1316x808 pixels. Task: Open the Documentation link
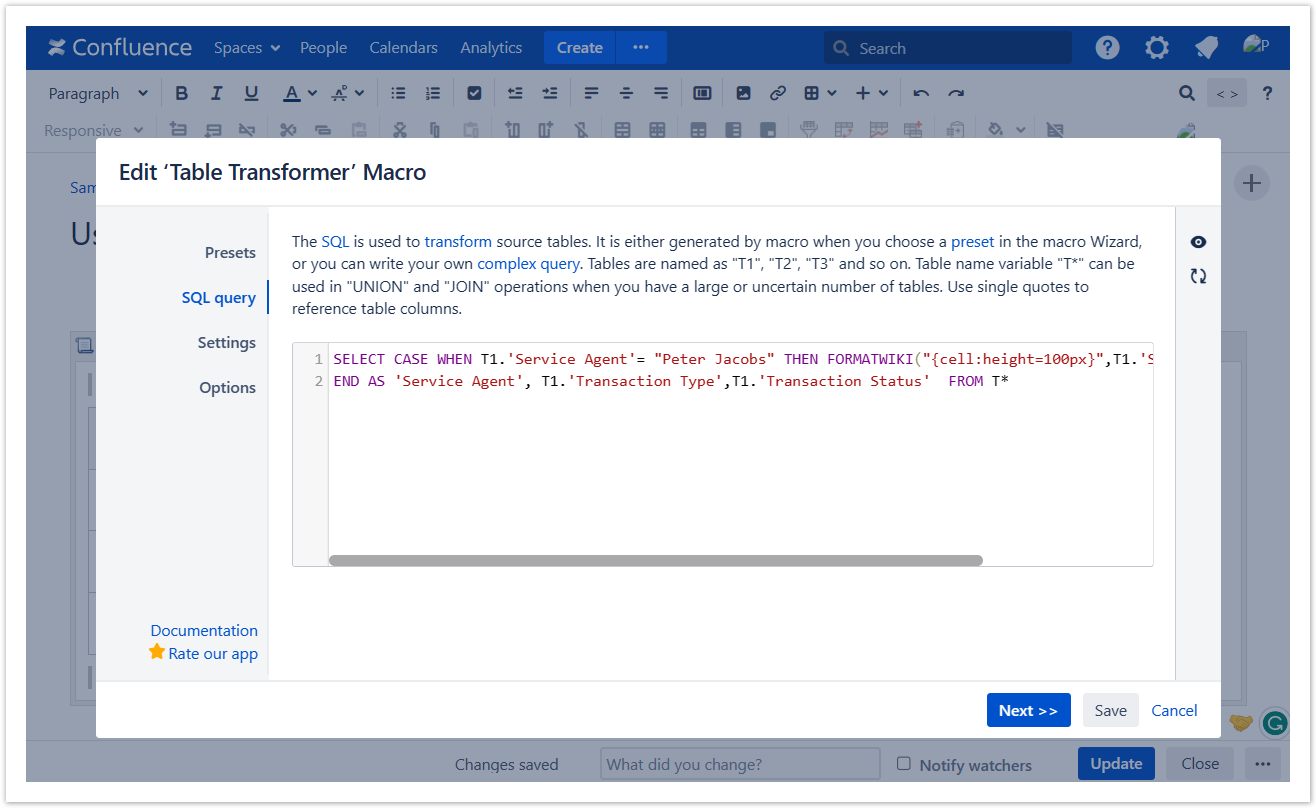[204, 630]
